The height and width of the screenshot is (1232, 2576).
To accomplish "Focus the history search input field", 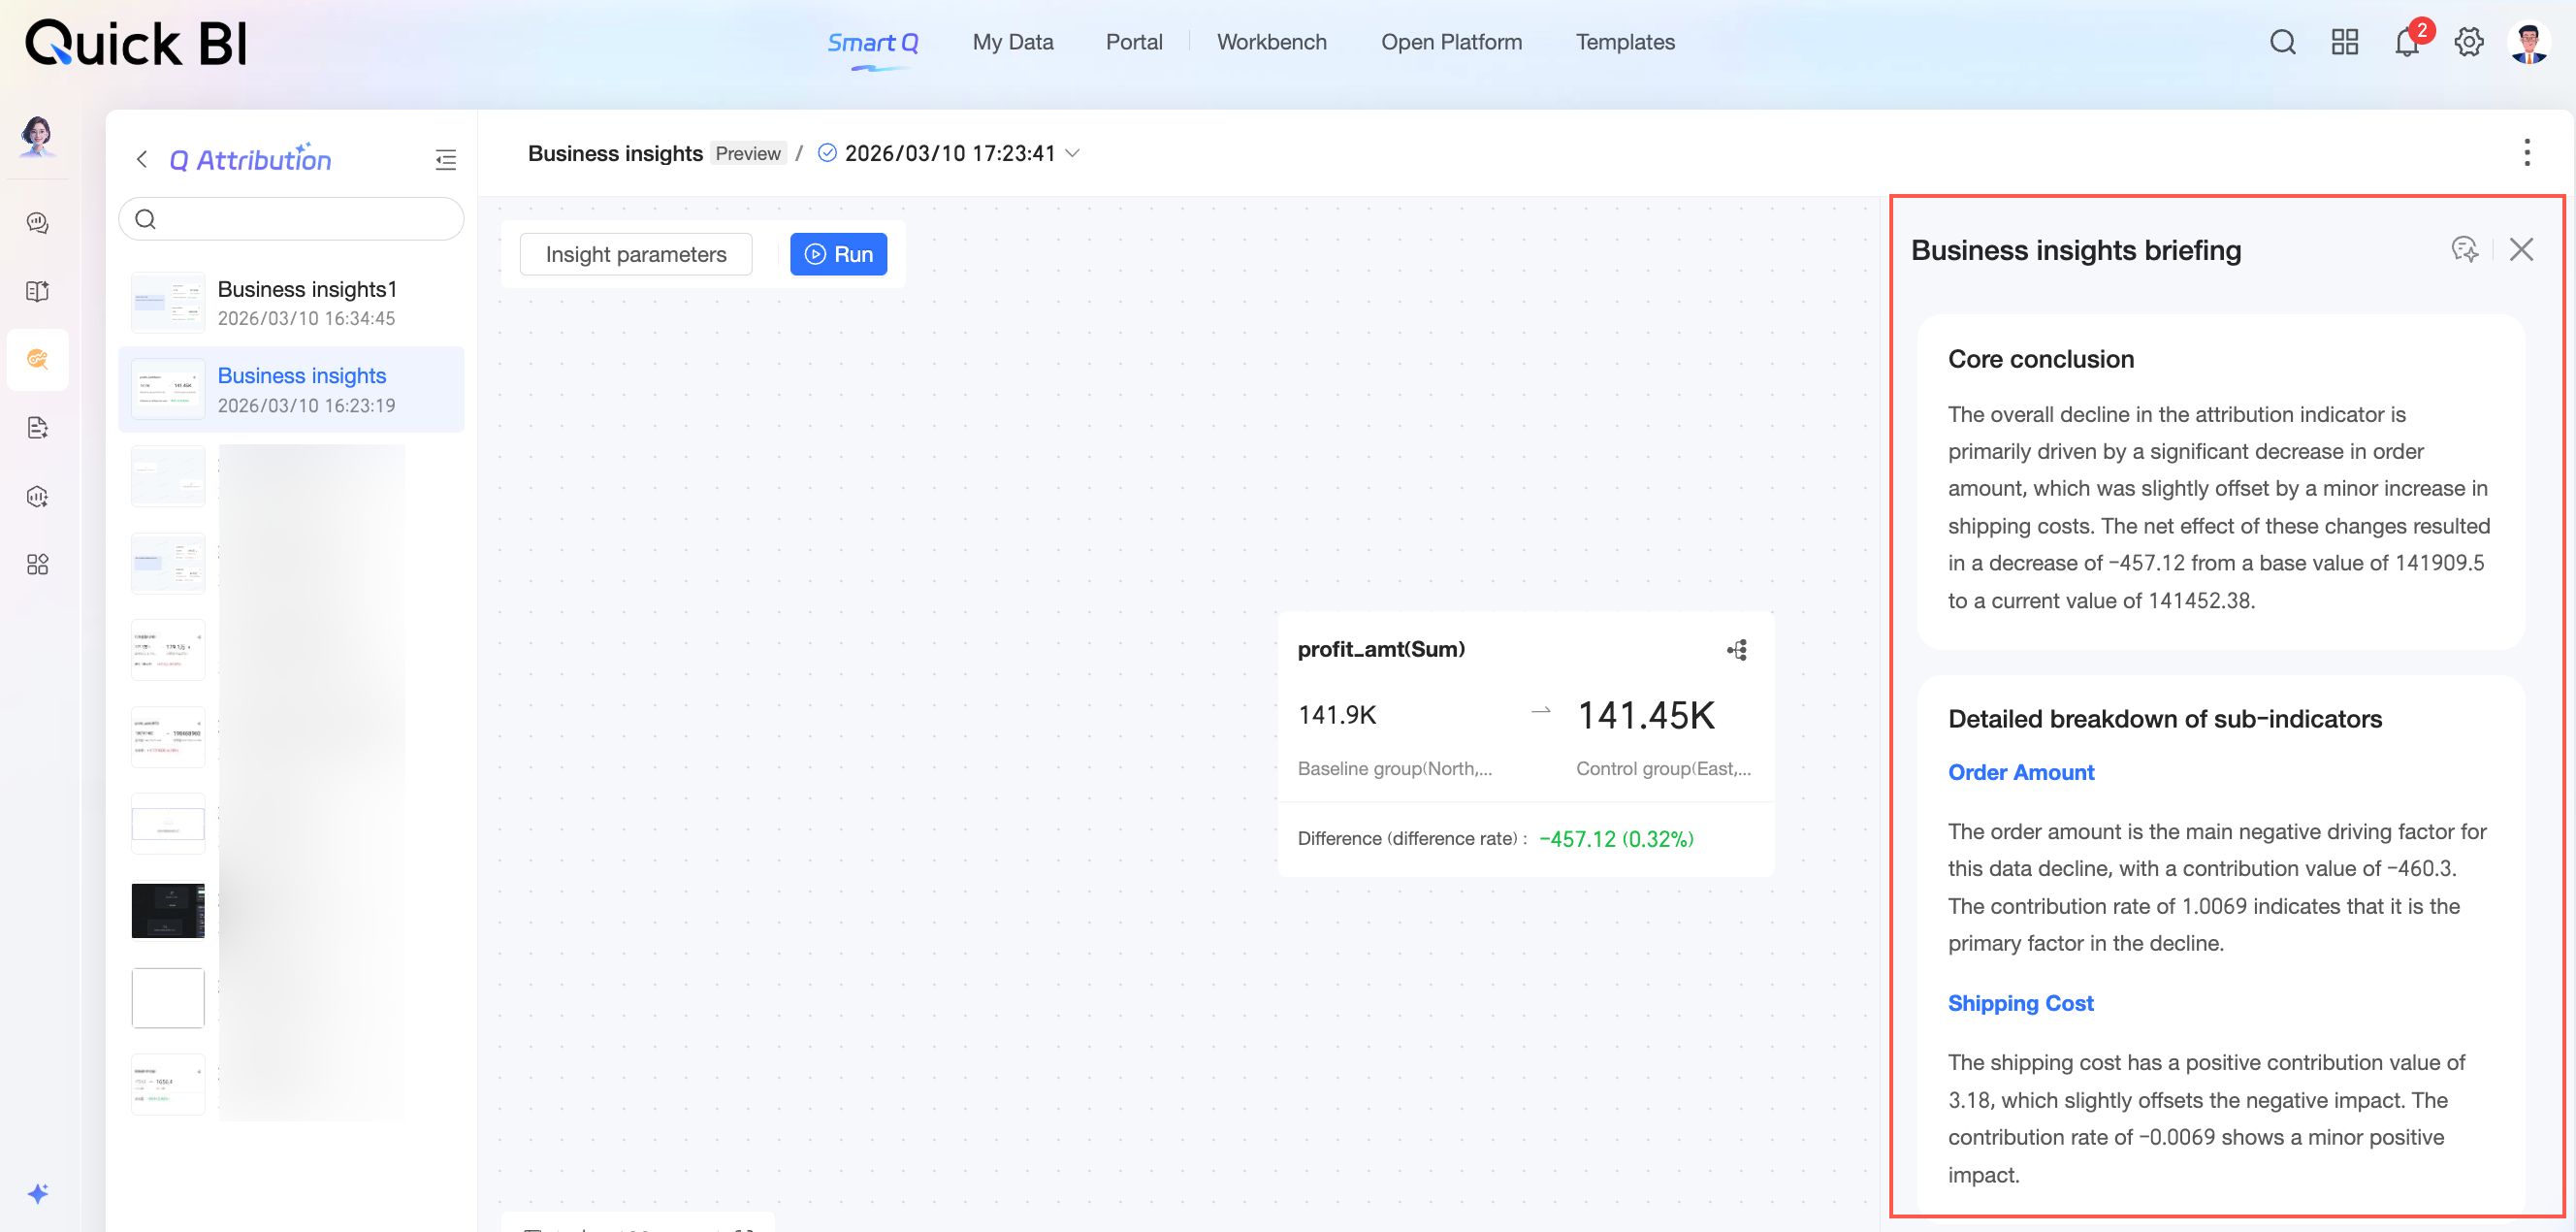I will (290, 219).
